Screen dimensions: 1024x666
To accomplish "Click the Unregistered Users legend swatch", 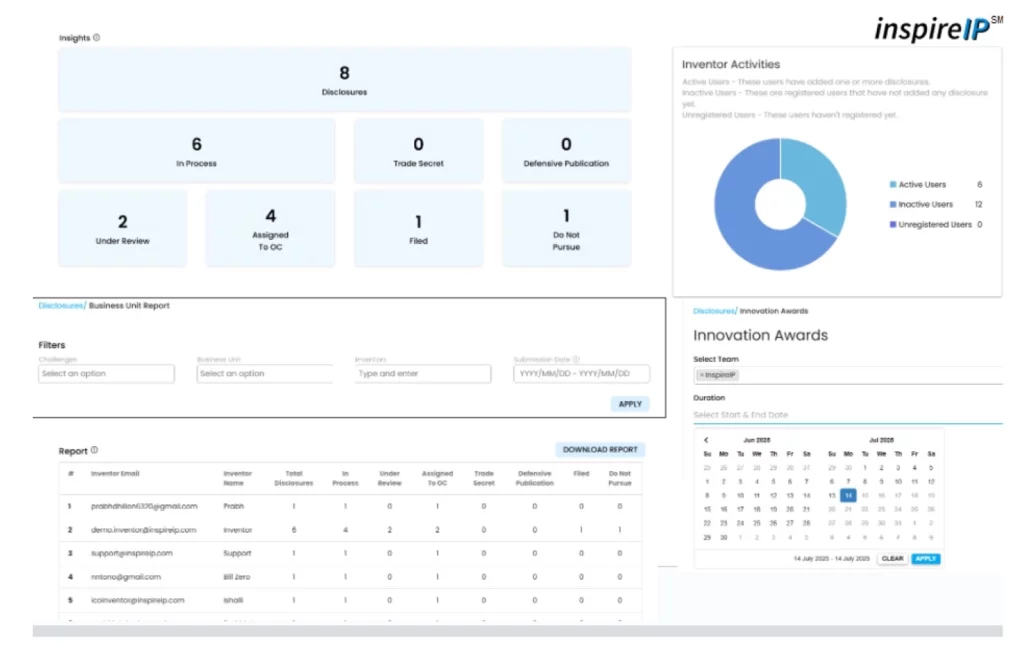I will pyautogui.click(x=892, y=225).
